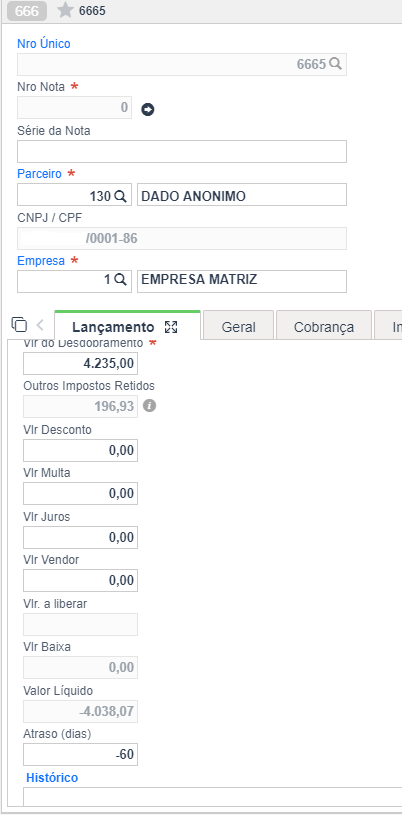
Task: Click the Parceiro label link
Action: 40,173
